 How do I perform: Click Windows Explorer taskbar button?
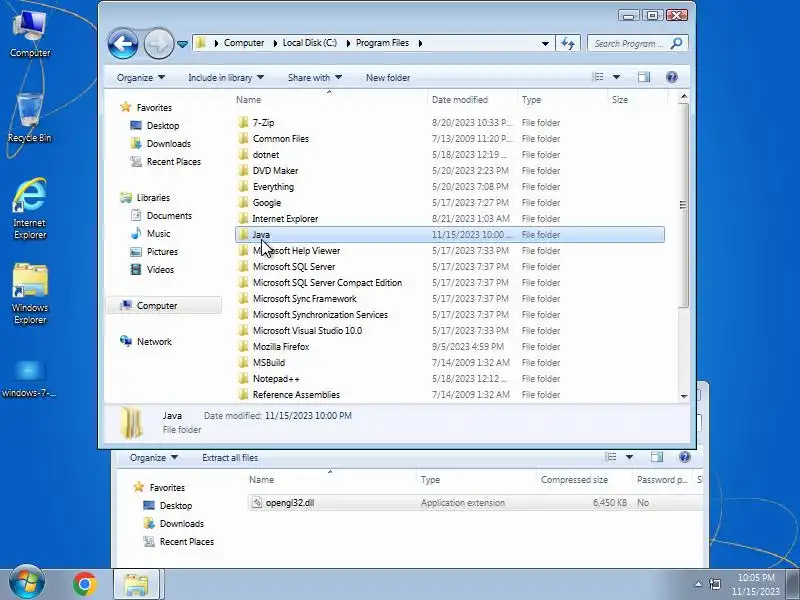[136, 584]
